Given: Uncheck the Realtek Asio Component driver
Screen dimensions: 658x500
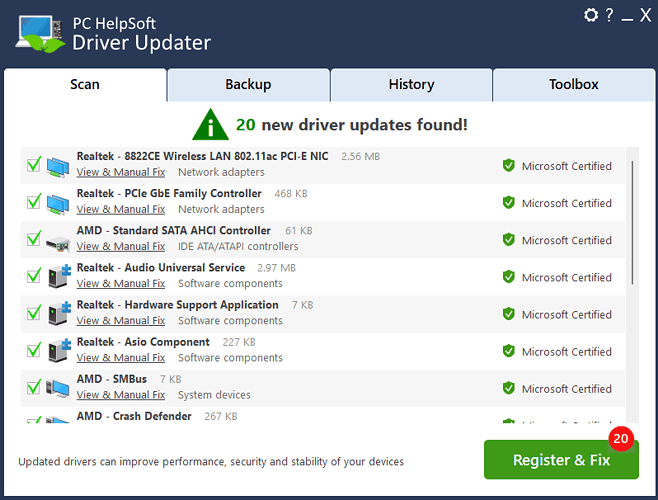Looking at the screenshot, I should coord(34,349).
